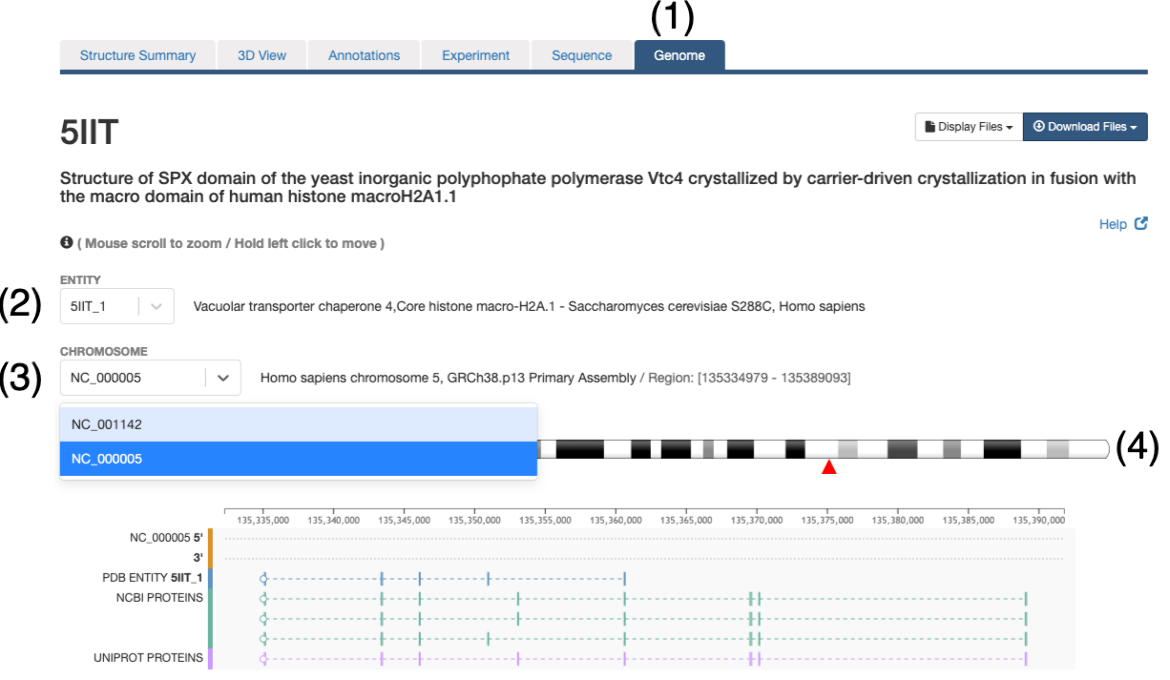Click info icon beside mouse scroll hint
Screen dimensions: 1170x680
click(66, 243)
